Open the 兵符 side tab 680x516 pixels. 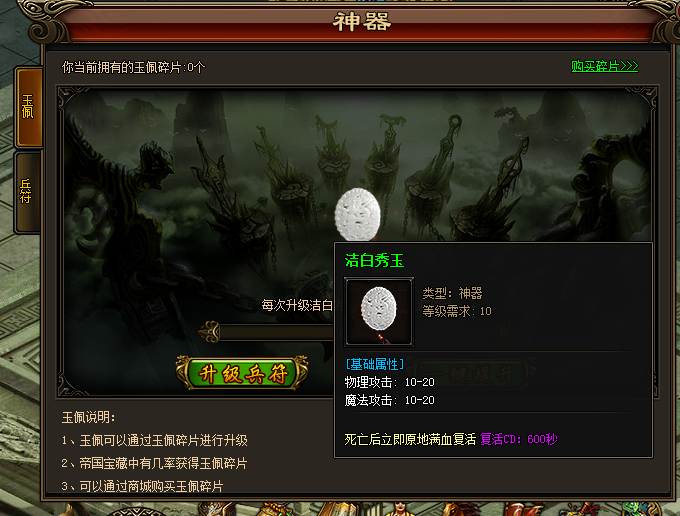(28, 192)
